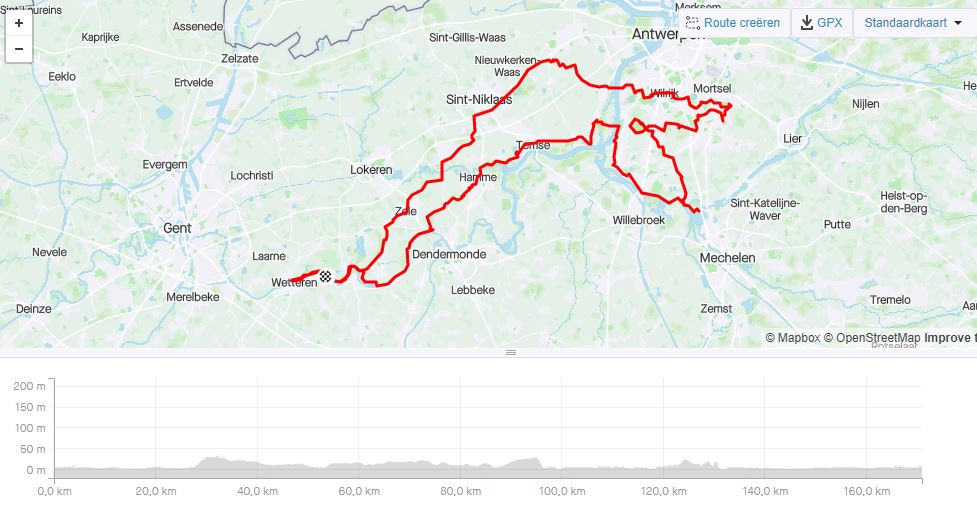The height and width of the screenshot is (515, 977).
Task: Download the GPX file
Action: click(821, 23)
